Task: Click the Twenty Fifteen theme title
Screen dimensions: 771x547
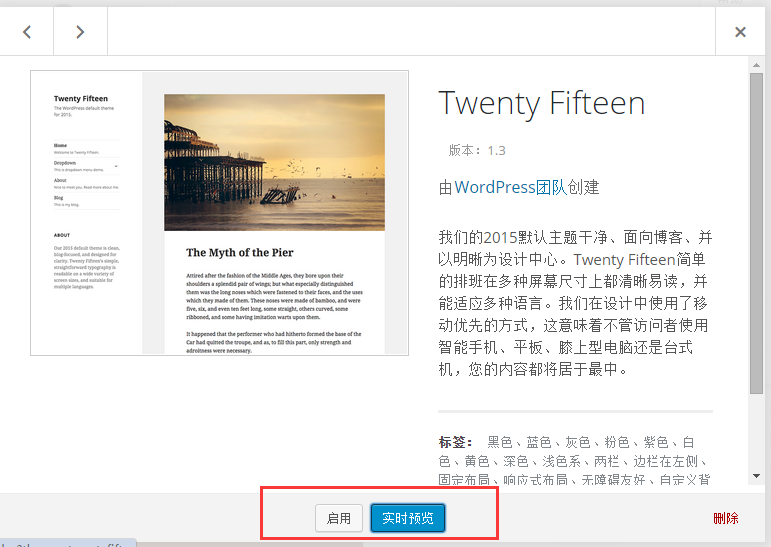Action: pos(541,104)
